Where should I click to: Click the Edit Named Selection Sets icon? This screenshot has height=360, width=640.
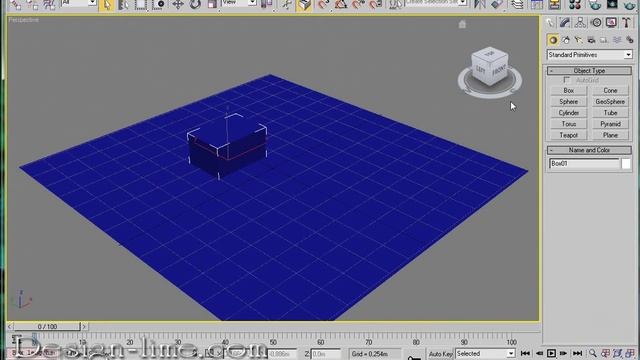coord(395,4)
